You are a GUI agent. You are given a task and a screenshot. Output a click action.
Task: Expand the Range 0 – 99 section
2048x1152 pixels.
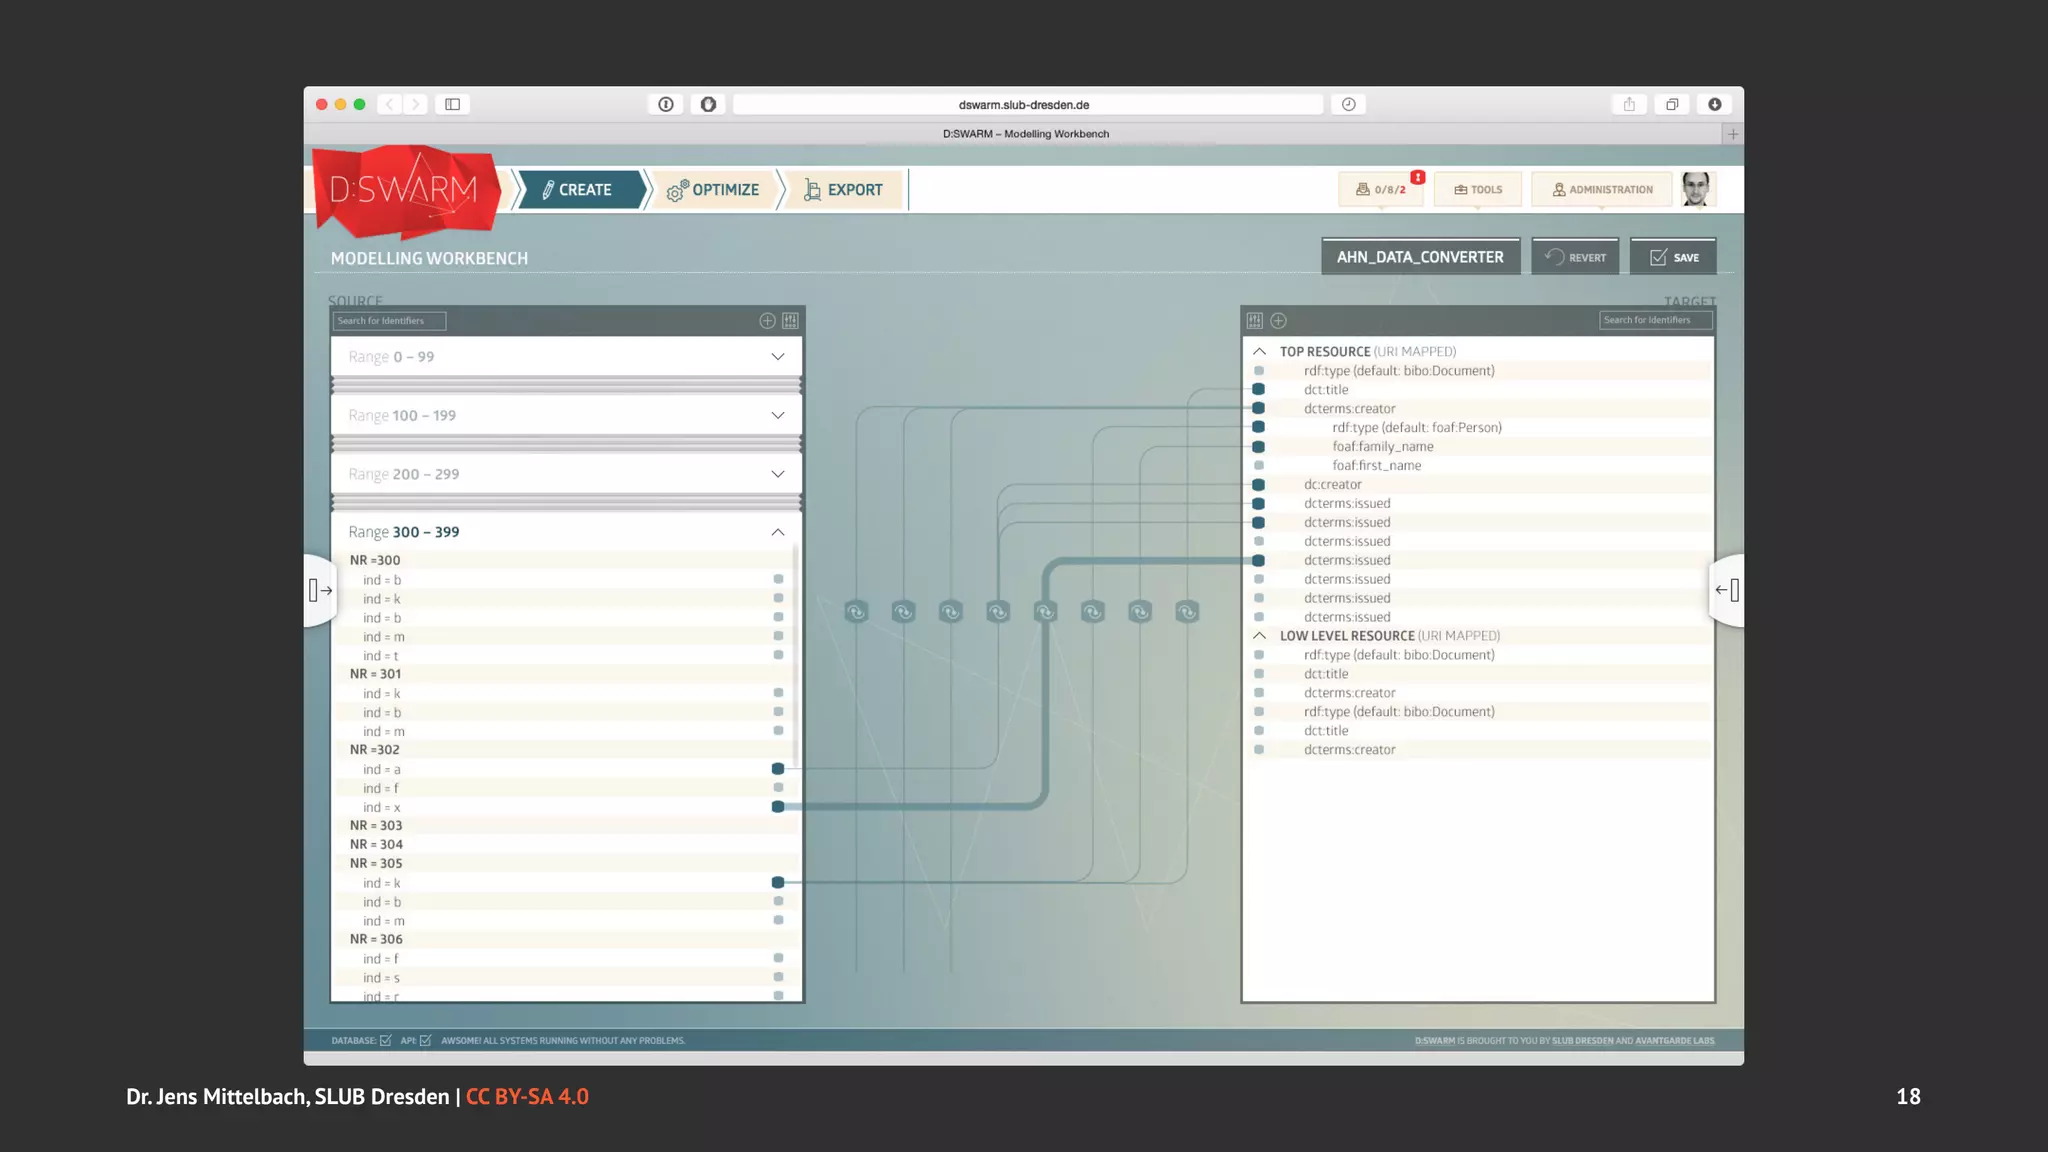point(777,357)
